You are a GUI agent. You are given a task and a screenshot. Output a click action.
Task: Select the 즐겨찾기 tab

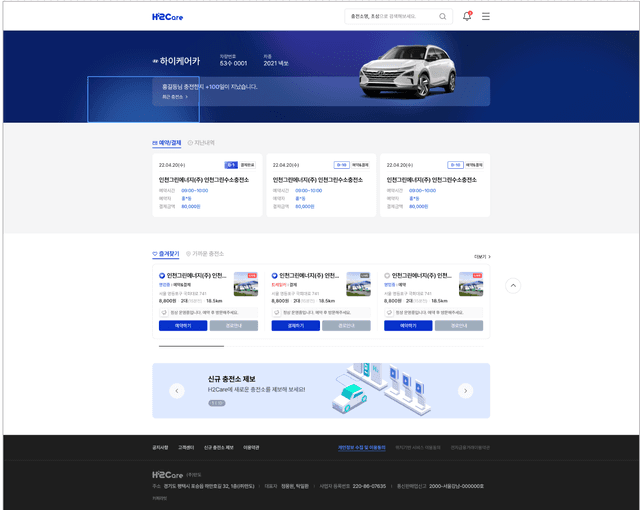(x=166, y=254)
